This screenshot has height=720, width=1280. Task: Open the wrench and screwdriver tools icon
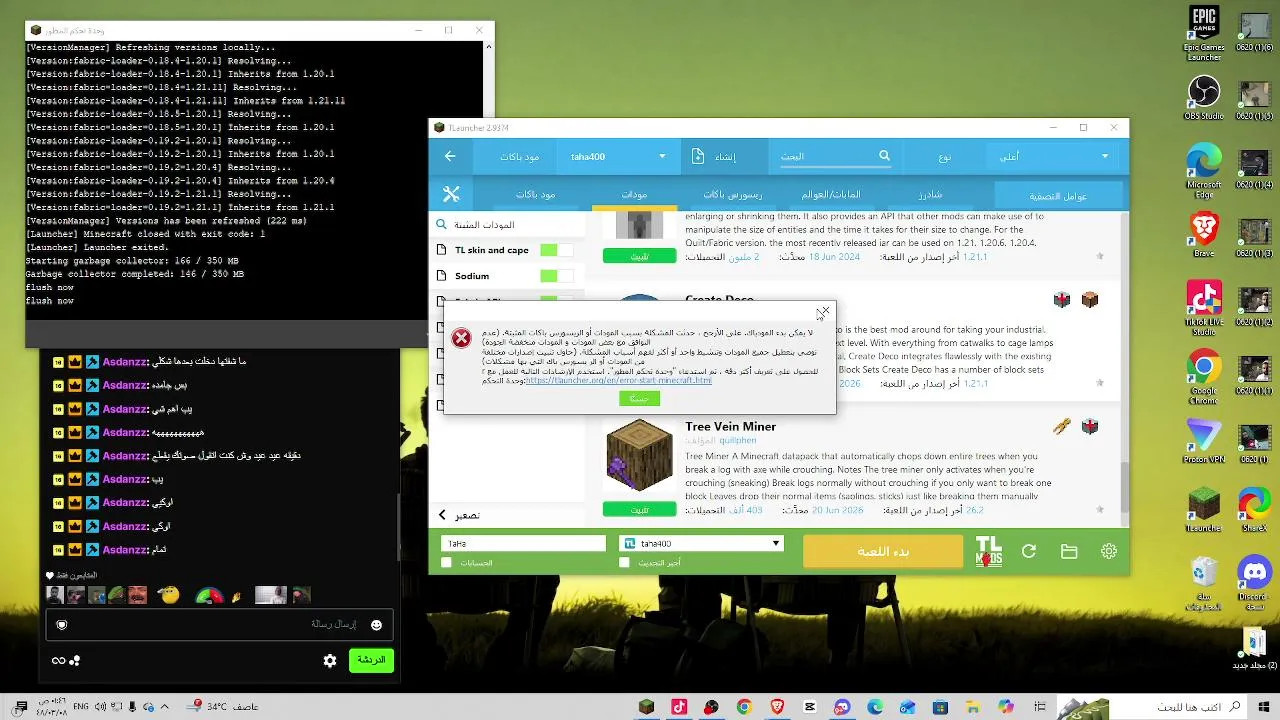tap(451, 194)
